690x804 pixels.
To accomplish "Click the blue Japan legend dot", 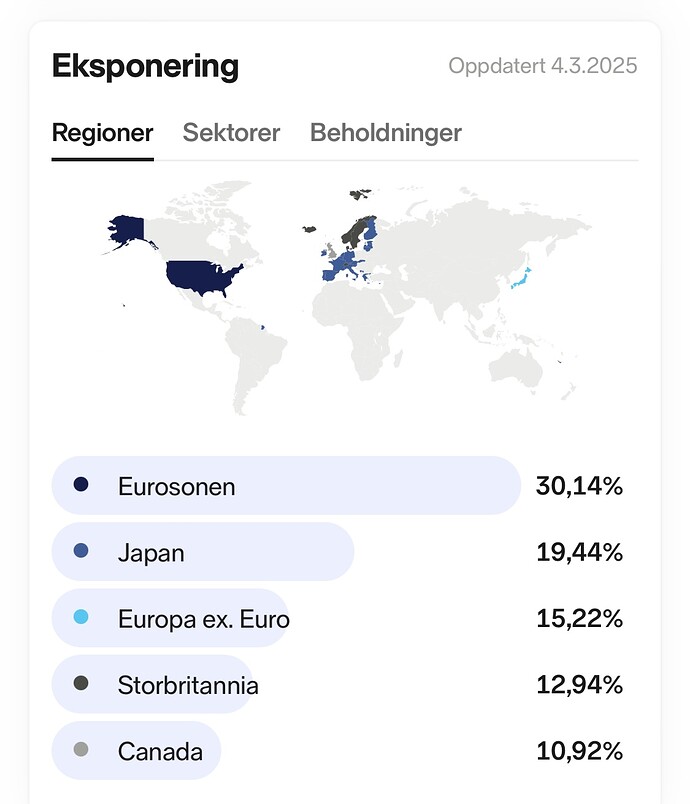I will [81, 551].
